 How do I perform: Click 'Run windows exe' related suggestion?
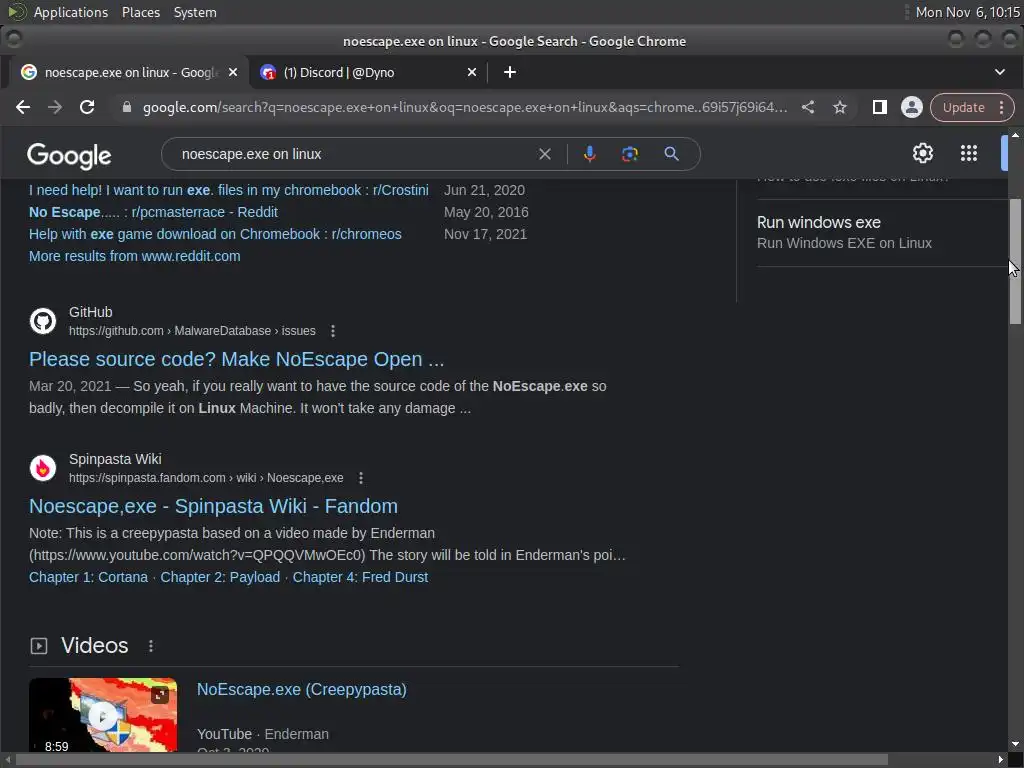click(818, 222)
